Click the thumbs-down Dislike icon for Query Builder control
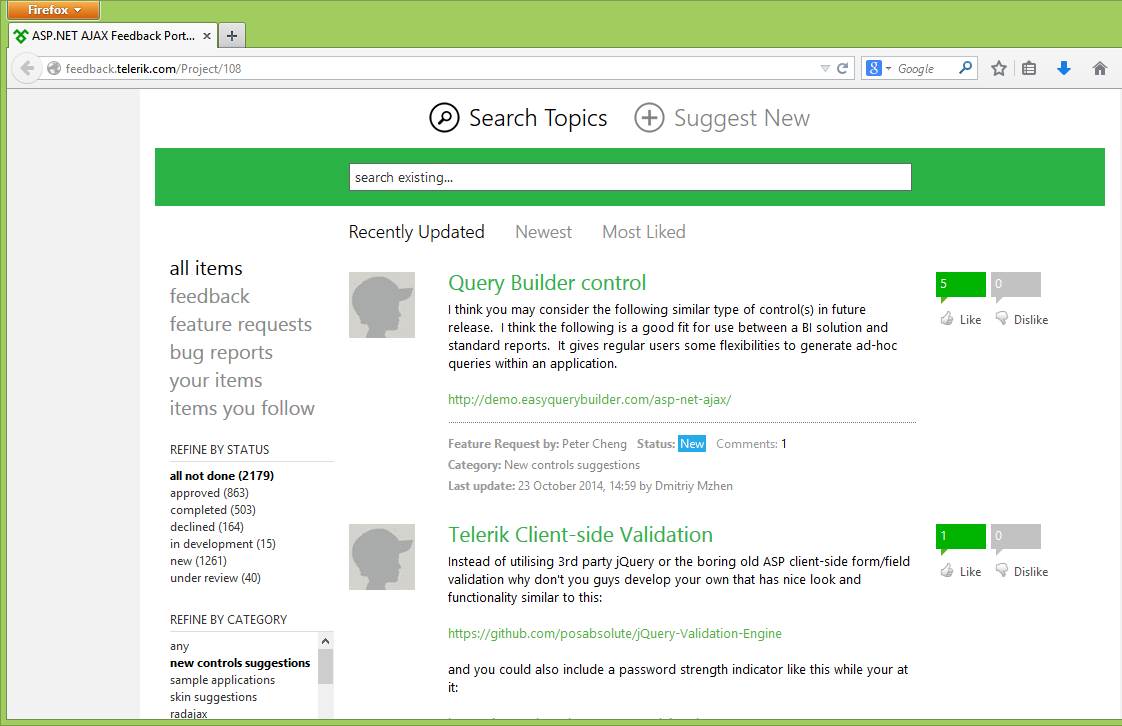Screen dimensions: 1122x726 [x=1002, y=319]
